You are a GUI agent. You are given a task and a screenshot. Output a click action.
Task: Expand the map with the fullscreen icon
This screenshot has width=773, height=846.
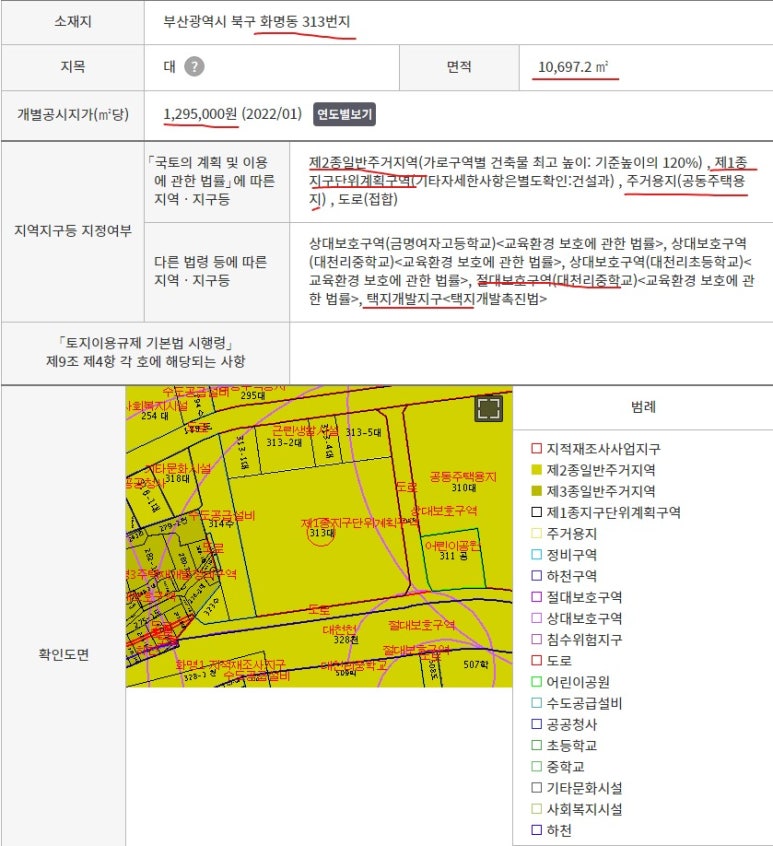[x=489, y=408]
